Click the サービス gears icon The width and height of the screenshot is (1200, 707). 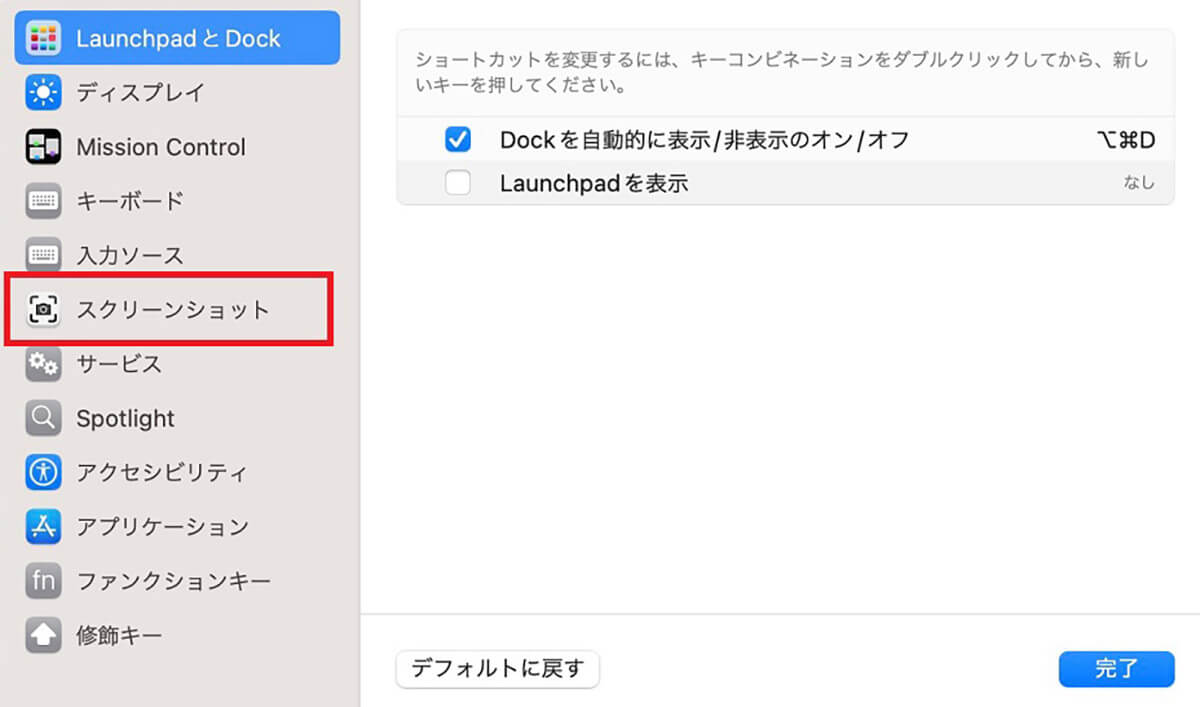pyautogui.click(x=43, y=364)
